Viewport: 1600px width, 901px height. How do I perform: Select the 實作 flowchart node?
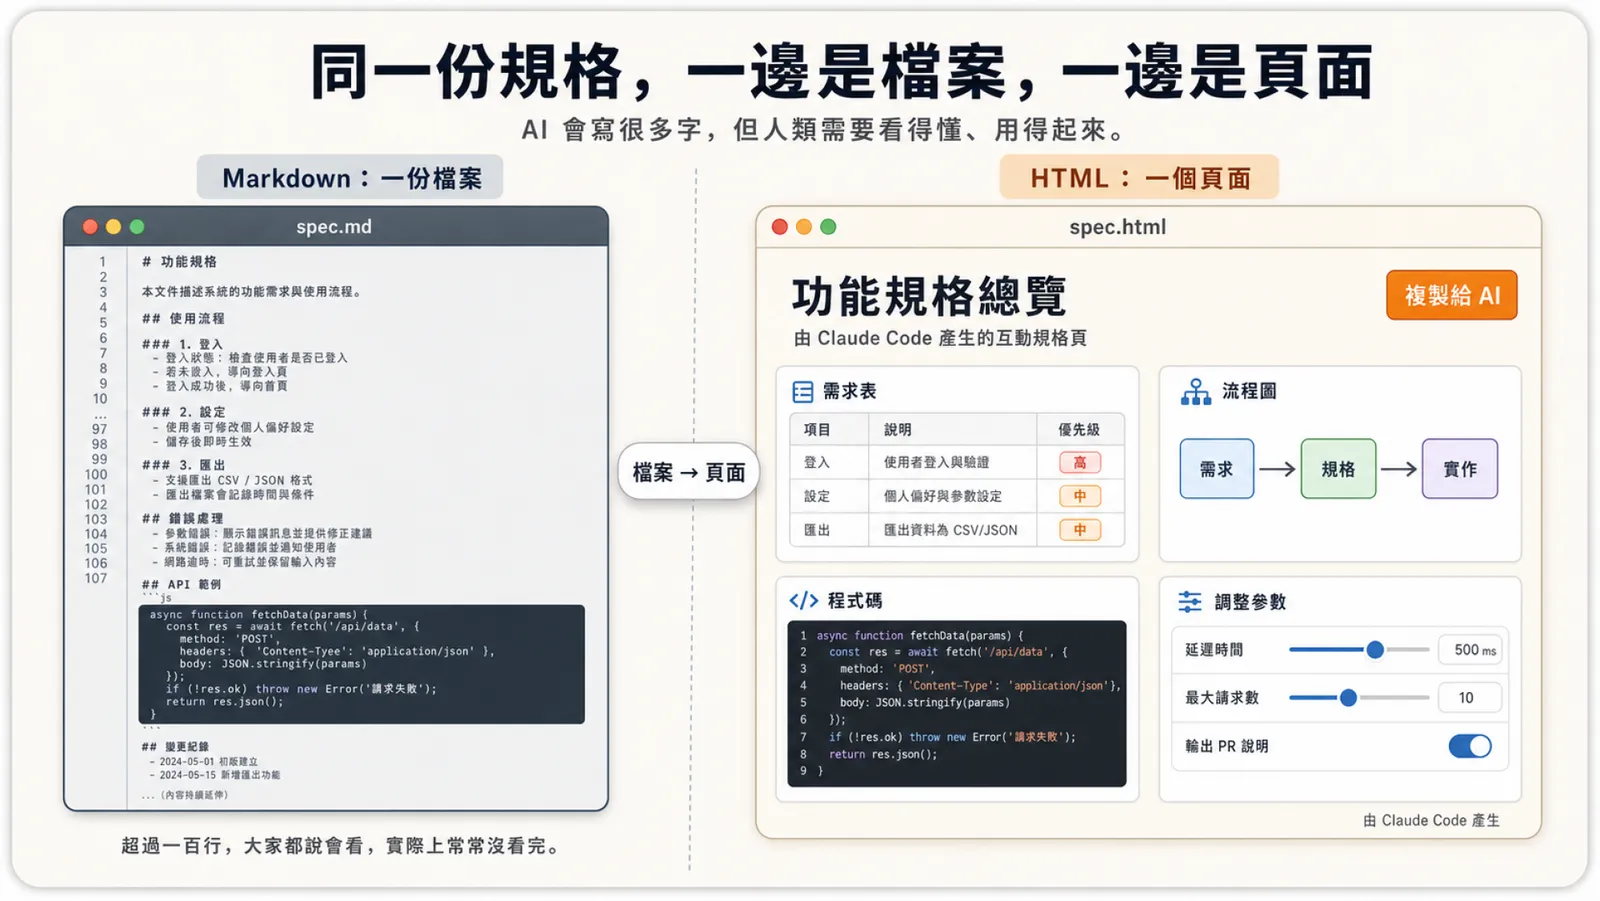coord(1460,469)
